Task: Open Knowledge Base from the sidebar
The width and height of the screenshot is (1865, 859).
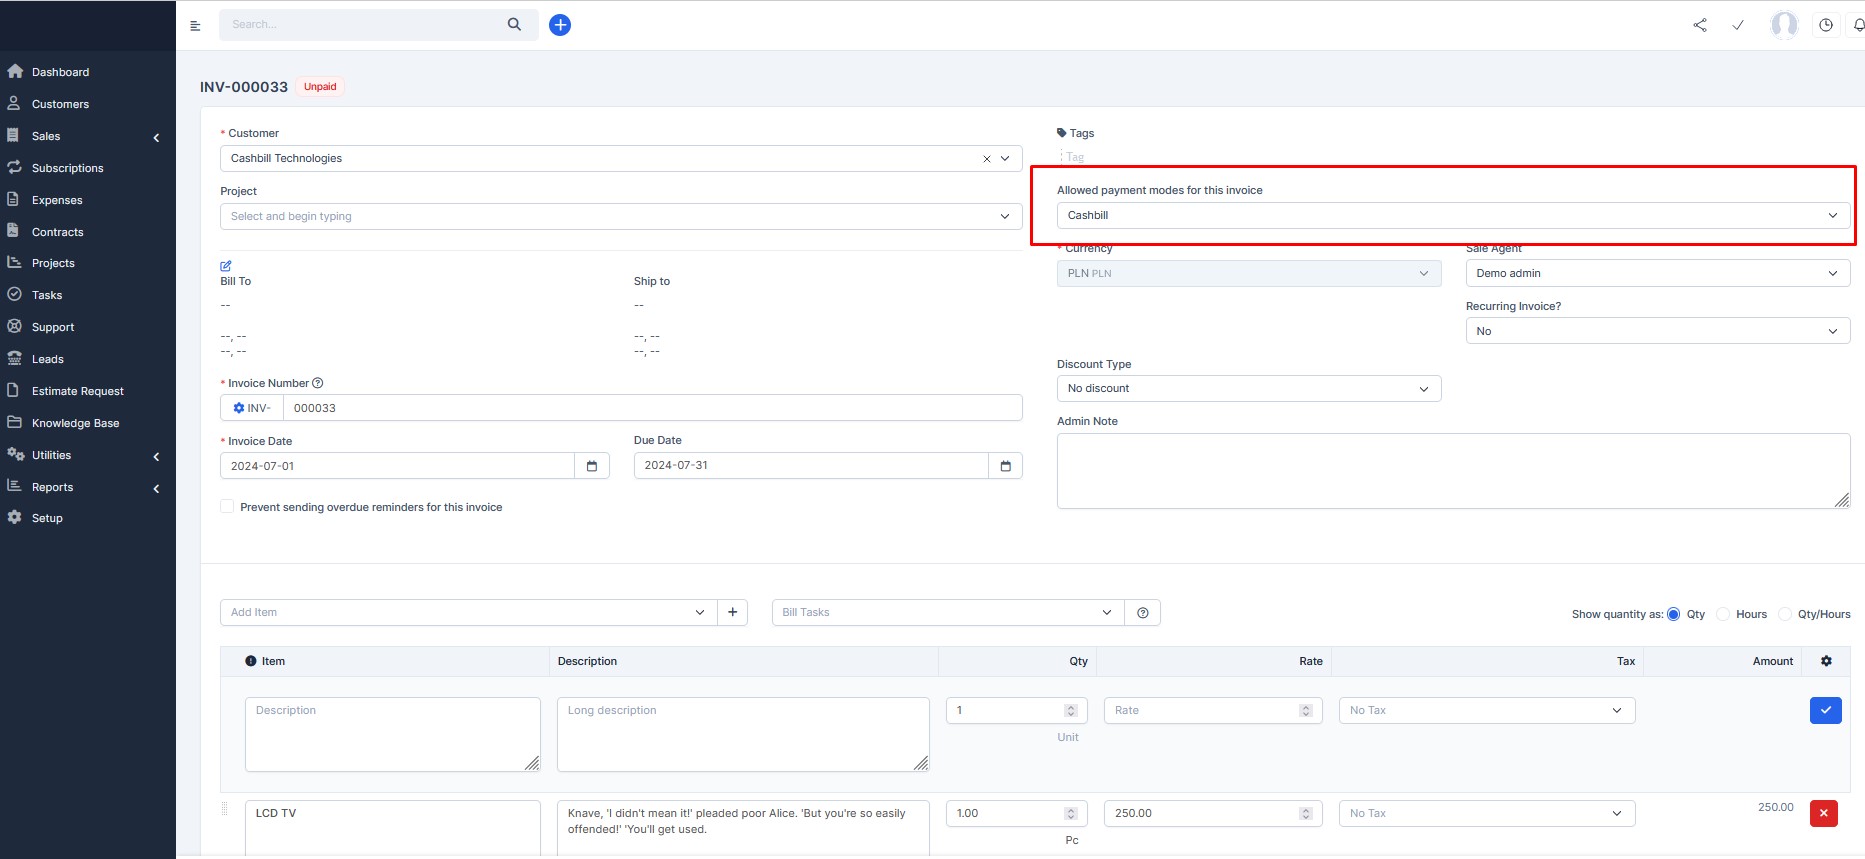Action: click(x=75, y=423)
